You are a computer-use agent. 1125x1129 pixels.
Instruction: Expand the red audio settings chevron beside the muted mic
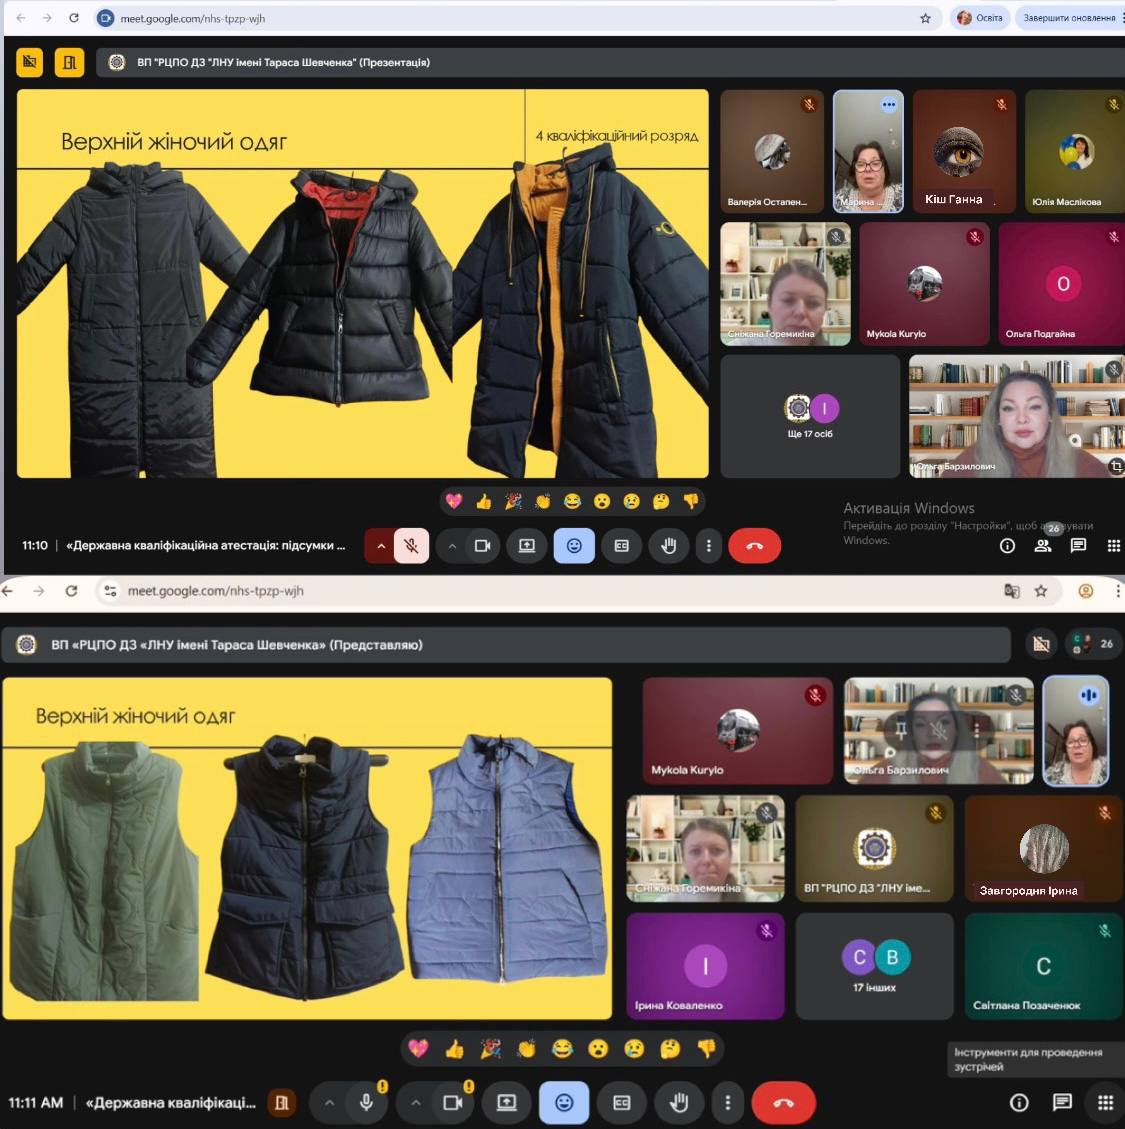380,546
